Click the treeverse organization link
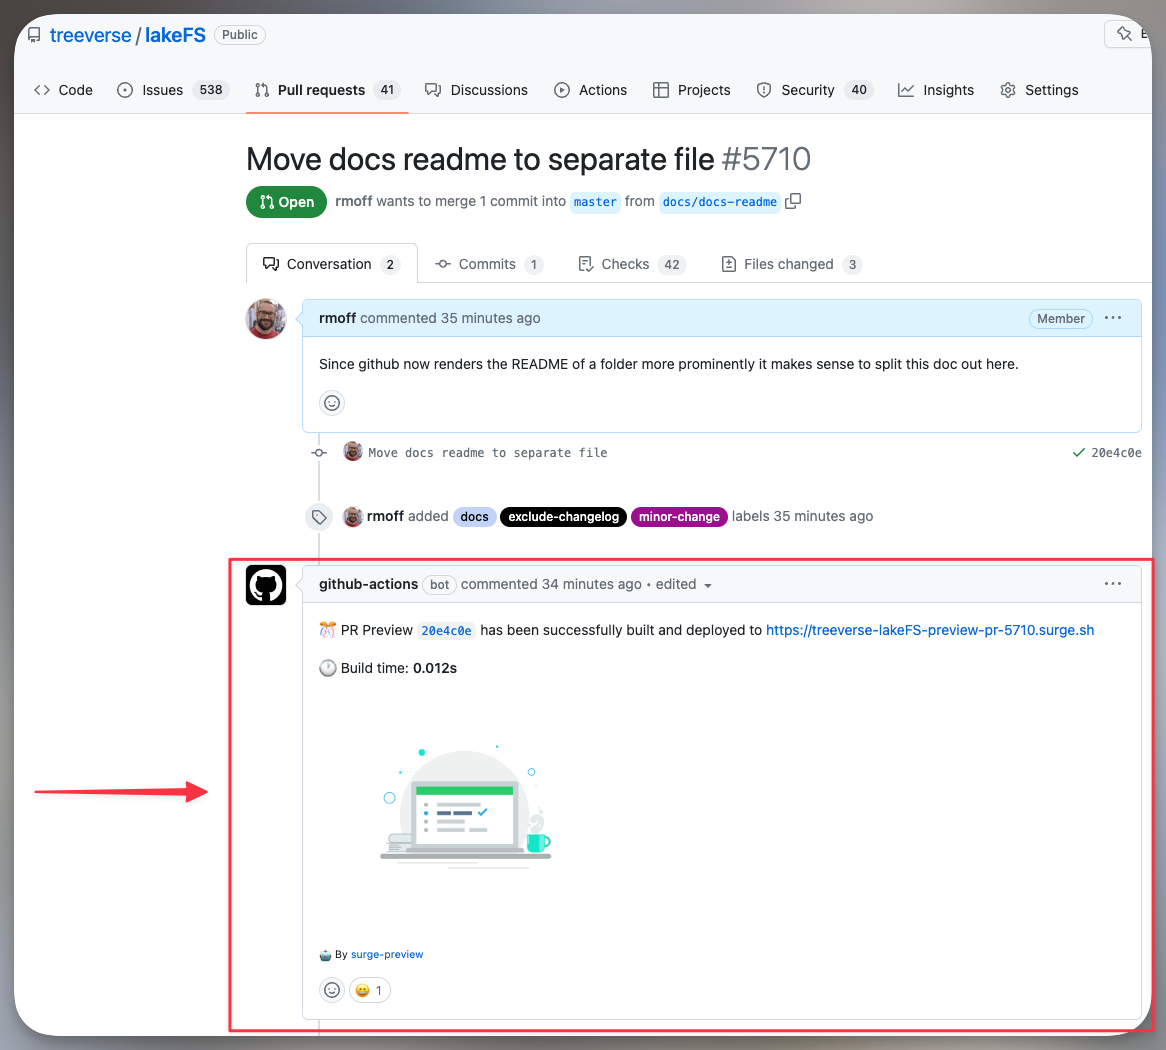 click(90, 35)
